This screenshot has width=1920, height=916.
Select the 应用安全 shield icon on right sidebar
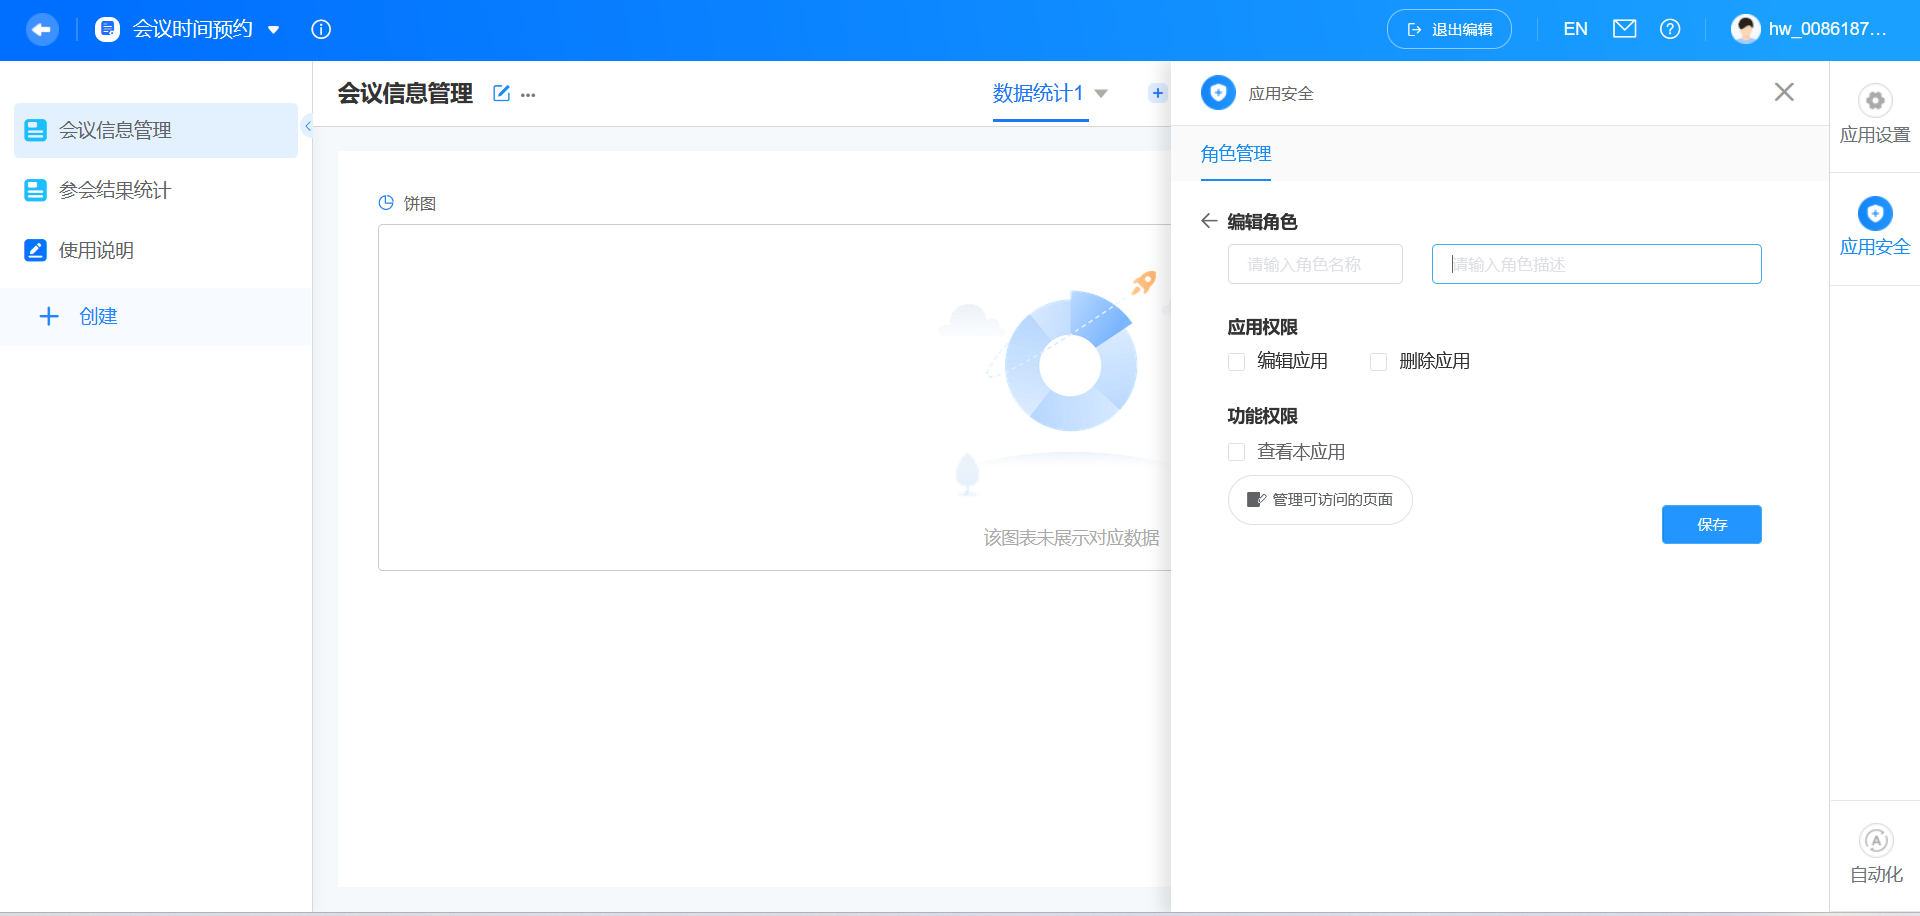[1874, 213]
